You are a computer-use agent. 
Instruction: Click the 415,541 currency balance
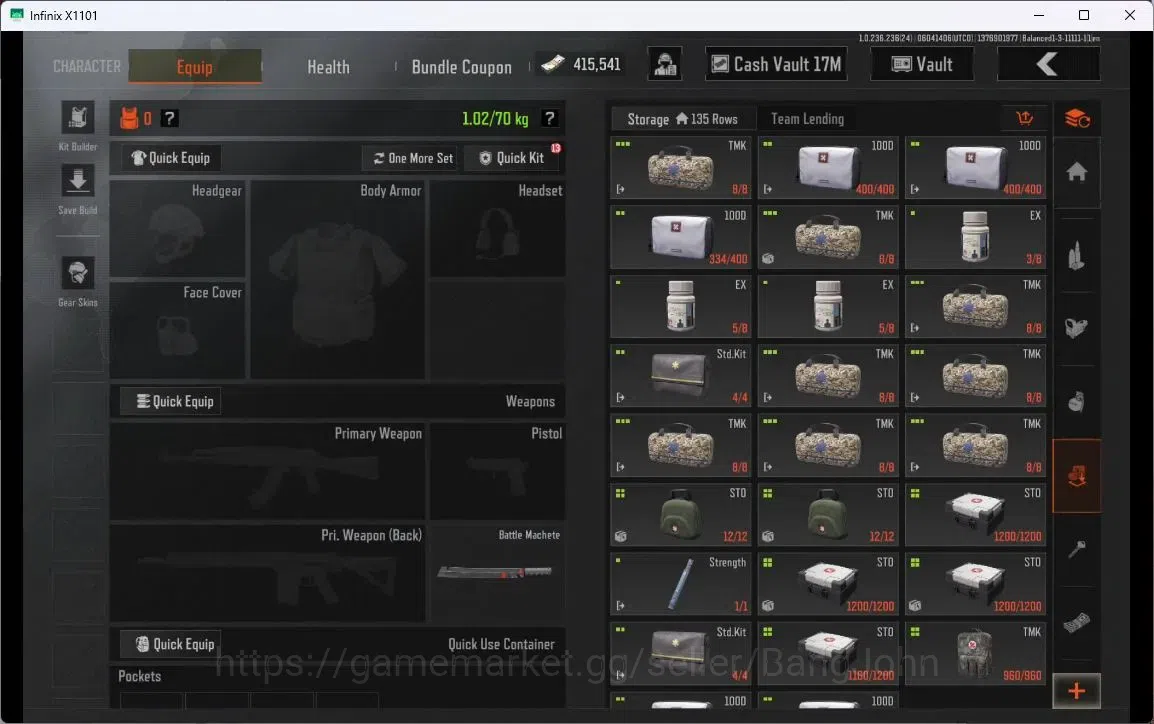point(597,65)
